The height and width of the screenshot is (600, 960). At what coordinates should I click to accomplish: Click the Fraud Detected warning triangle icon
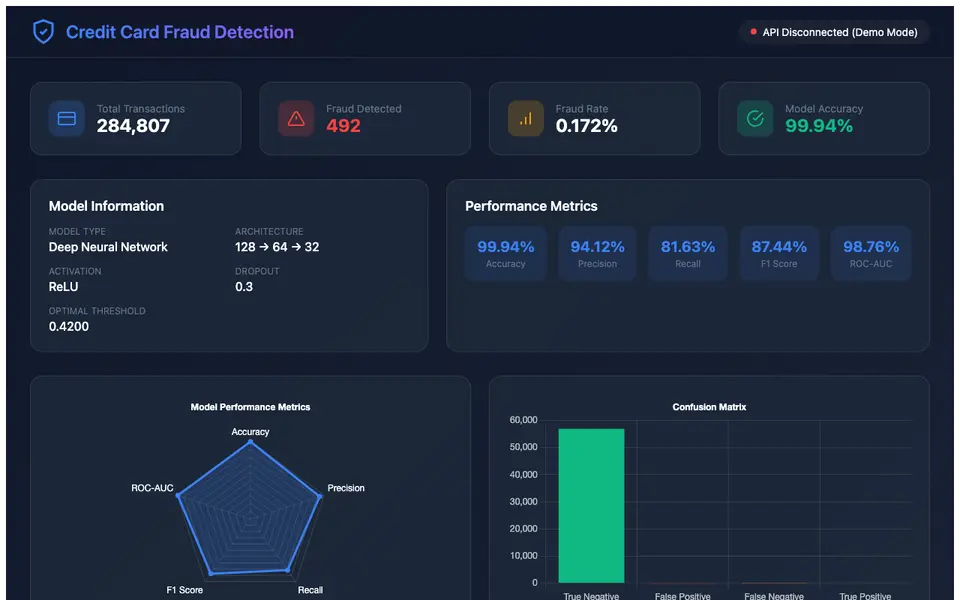point(296,118)
